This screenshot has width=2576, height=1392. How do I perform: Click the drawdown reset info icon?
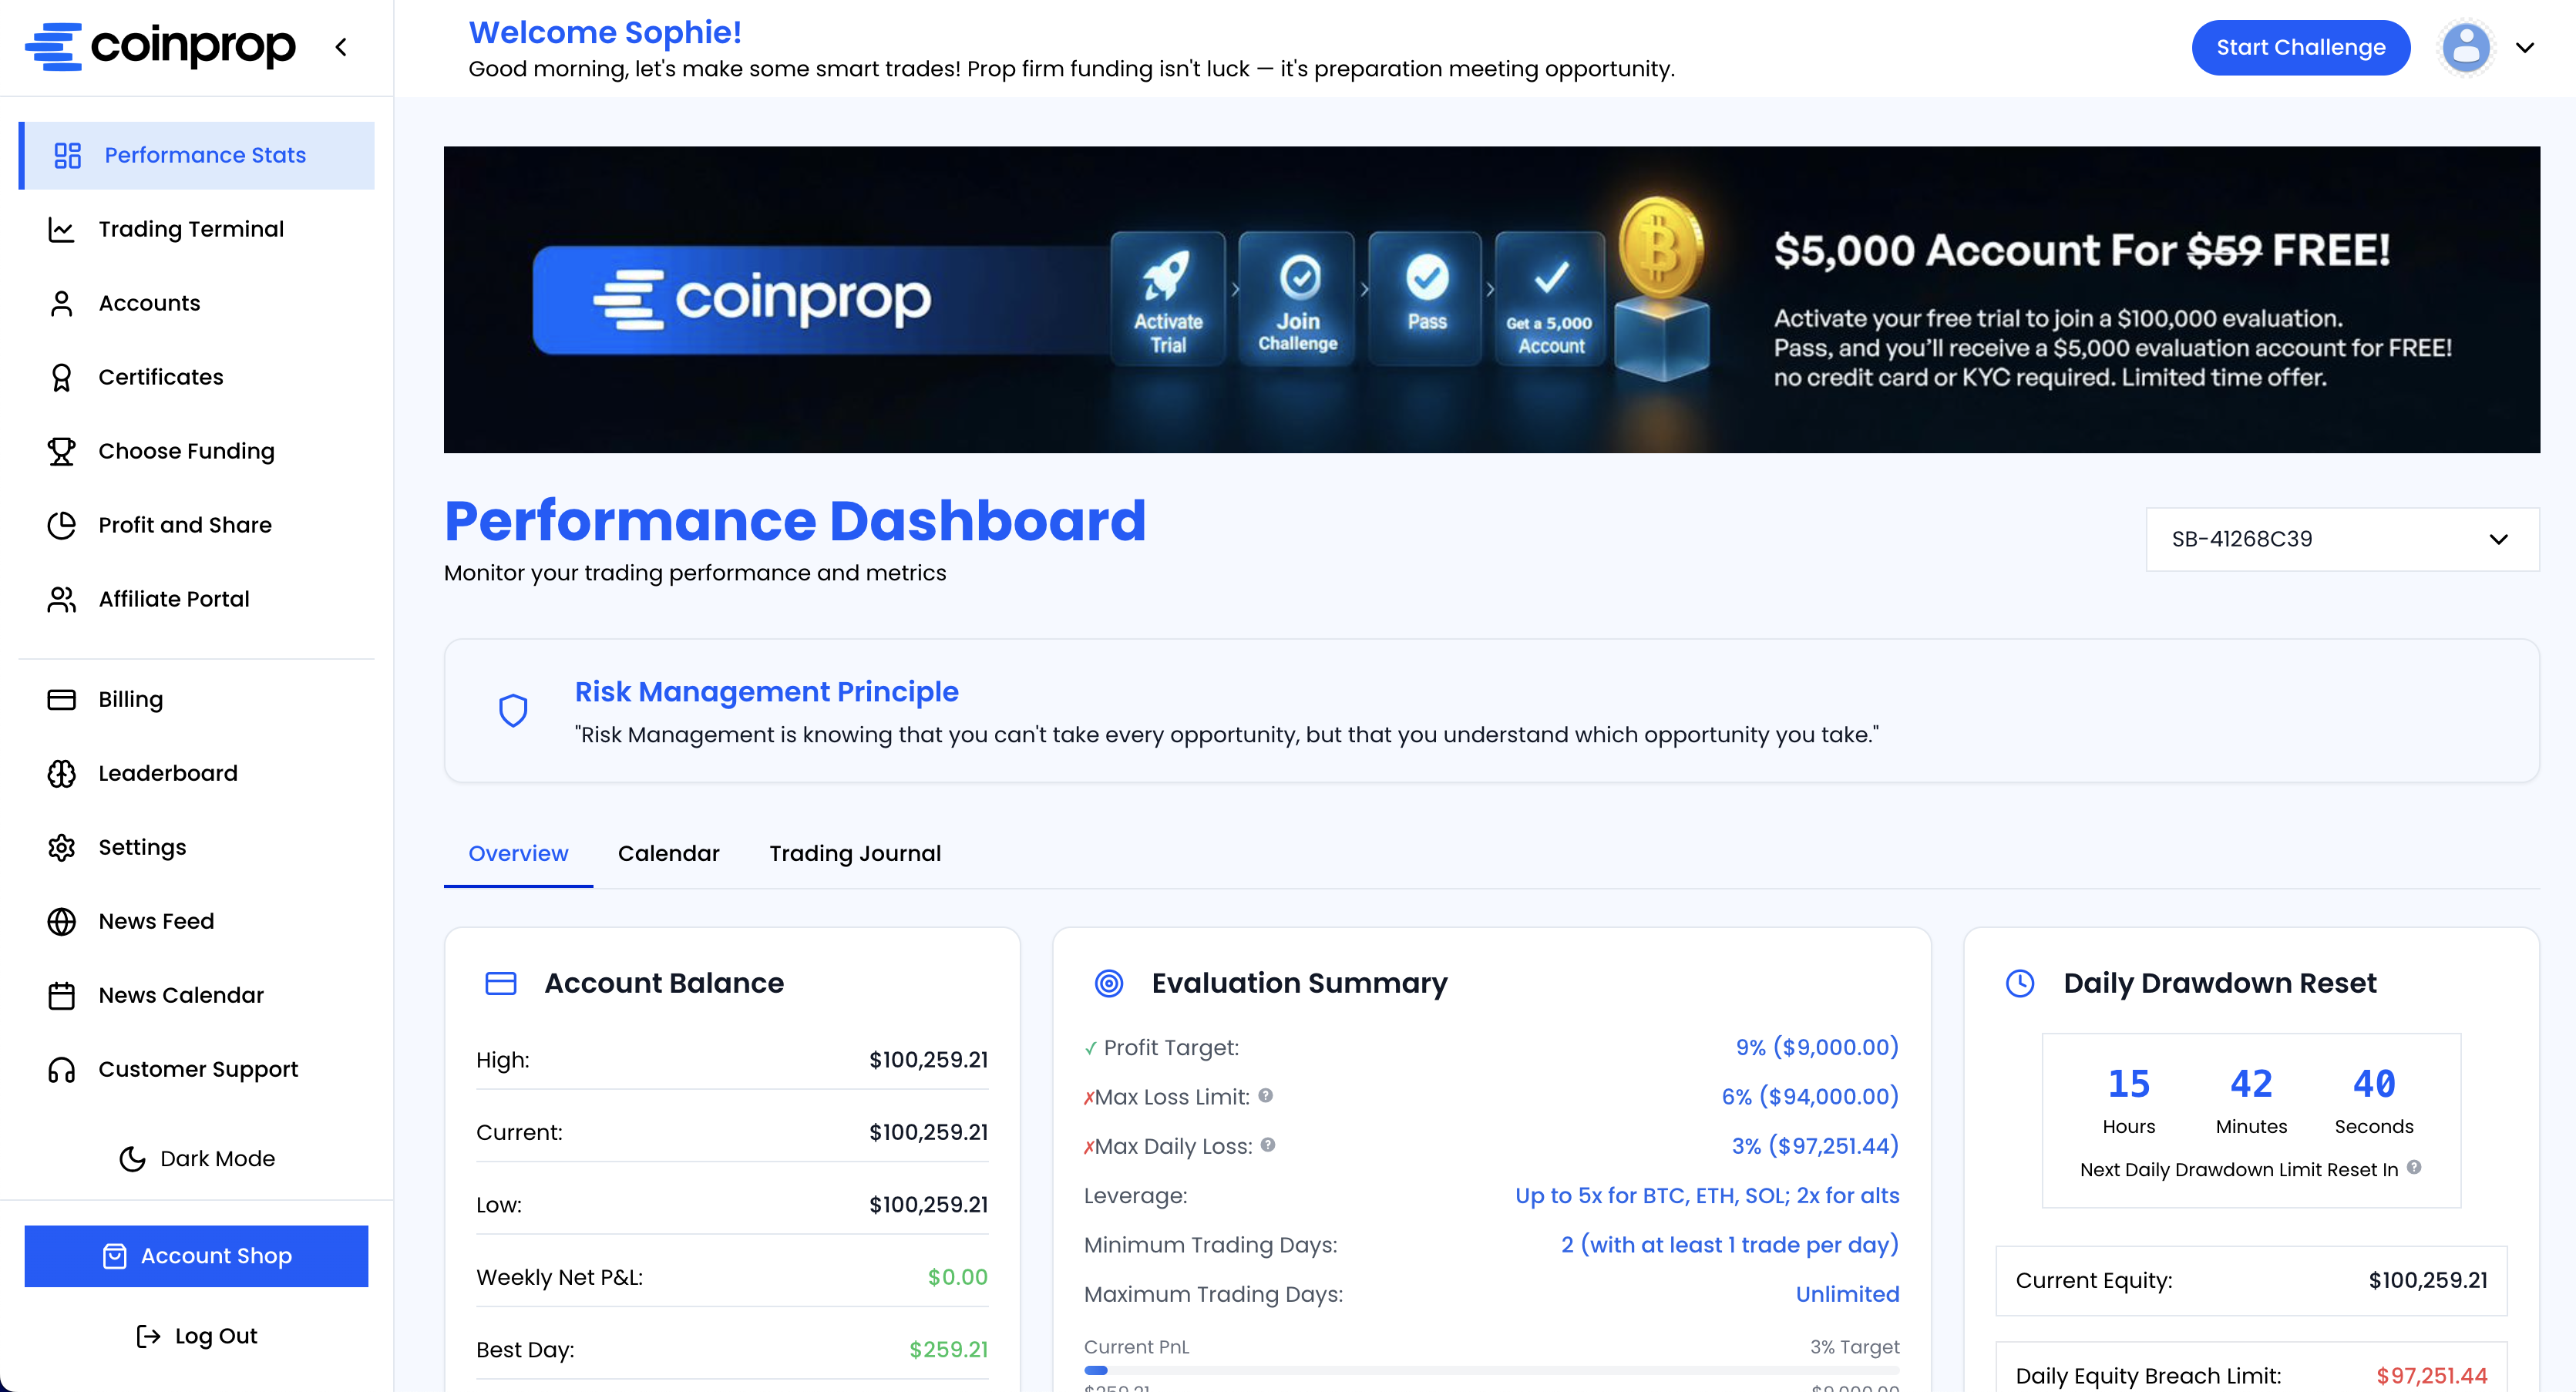coord(2414,1167)
